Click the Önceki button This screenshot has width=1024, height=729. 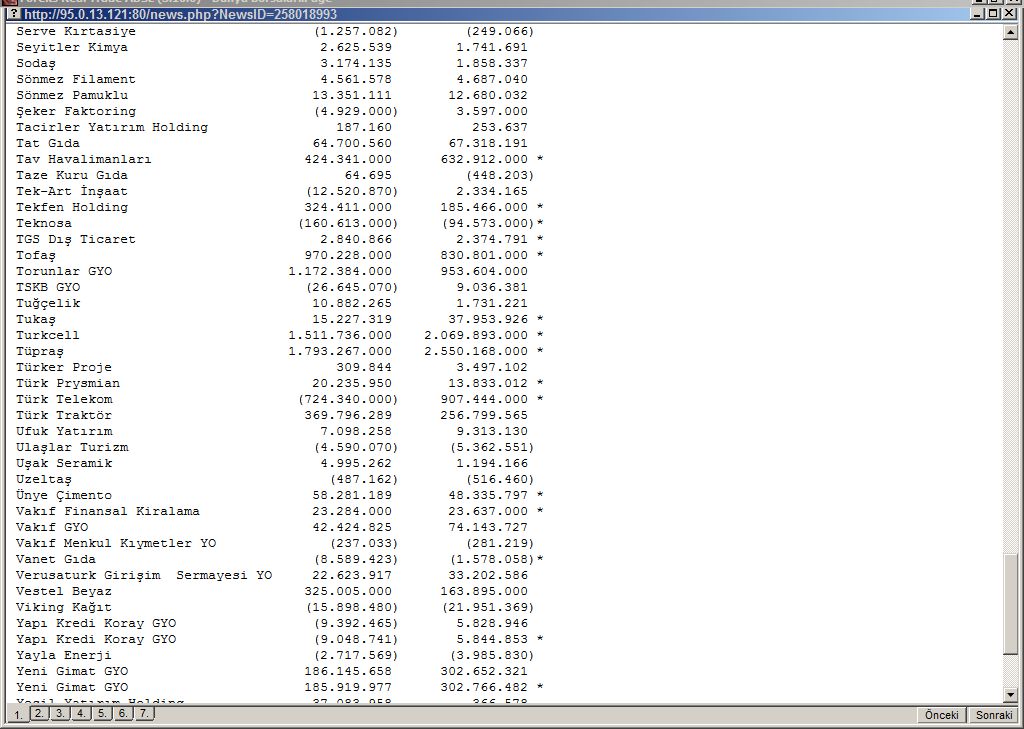941,715
